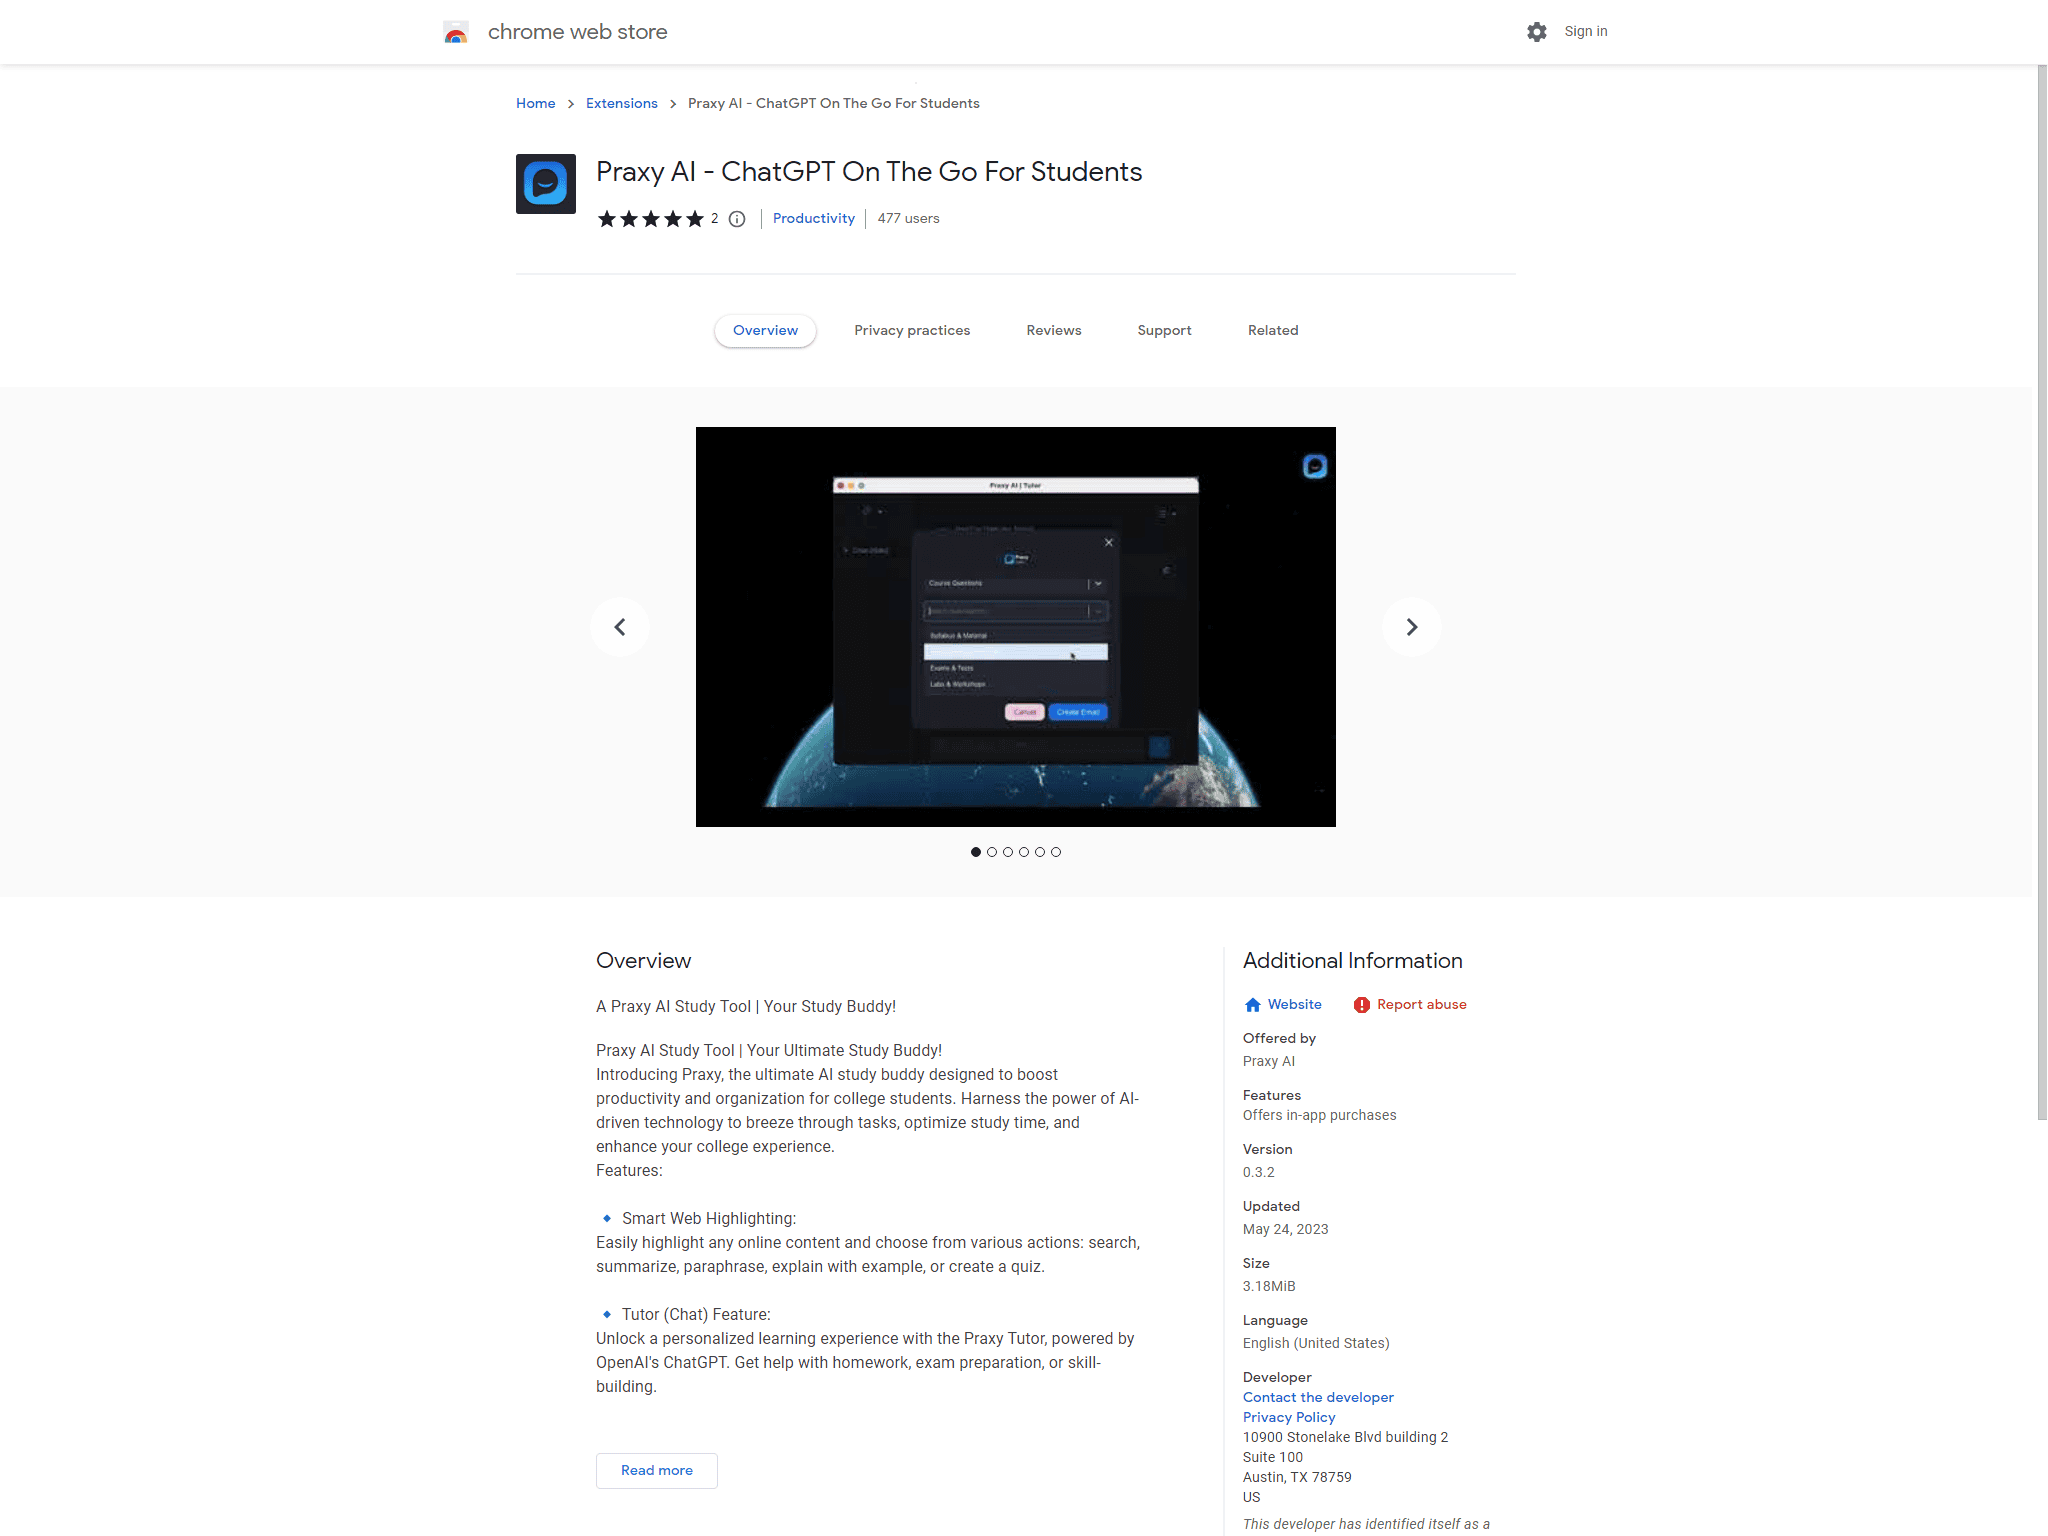Image resolution: width=2048 pixels, height=1536 pixels.
Task: Click the extension title heading text
Action: (x=869, y=172)
